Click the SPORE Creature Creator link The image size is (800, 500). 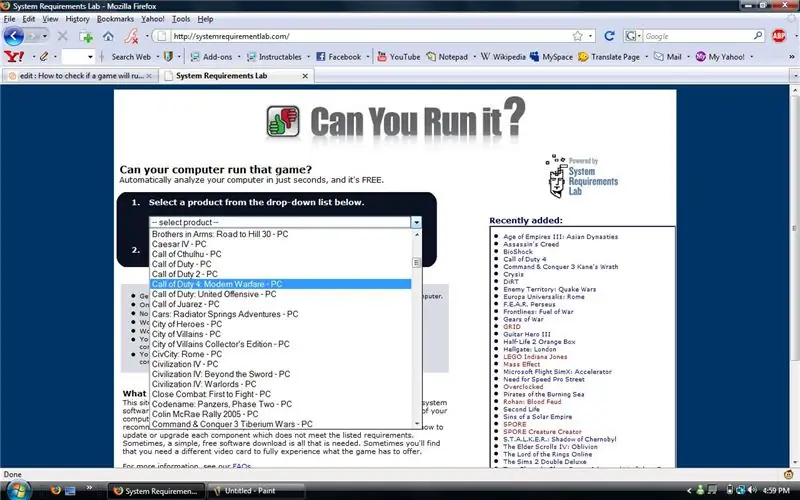(542, 432)
